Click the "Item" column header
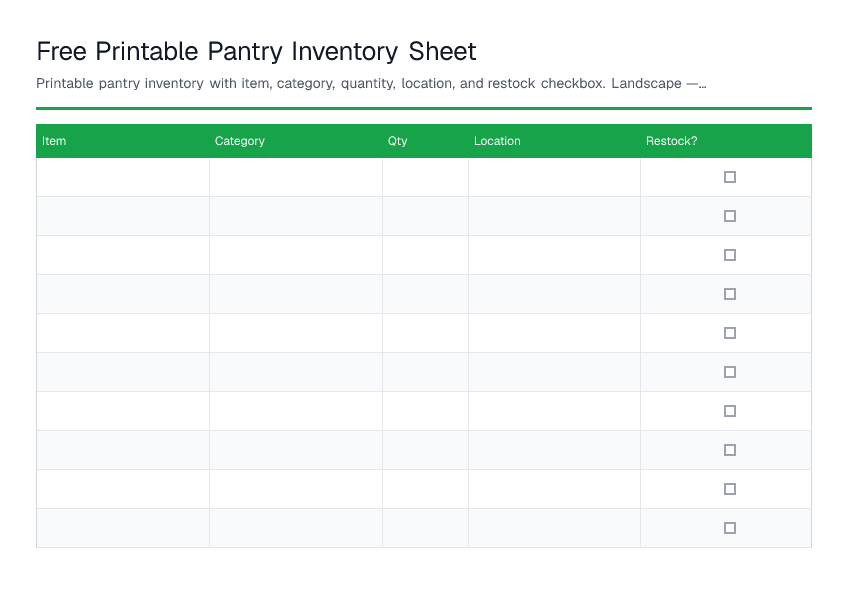The height and width of the screenshot is (600, 848). pos(123,141)
